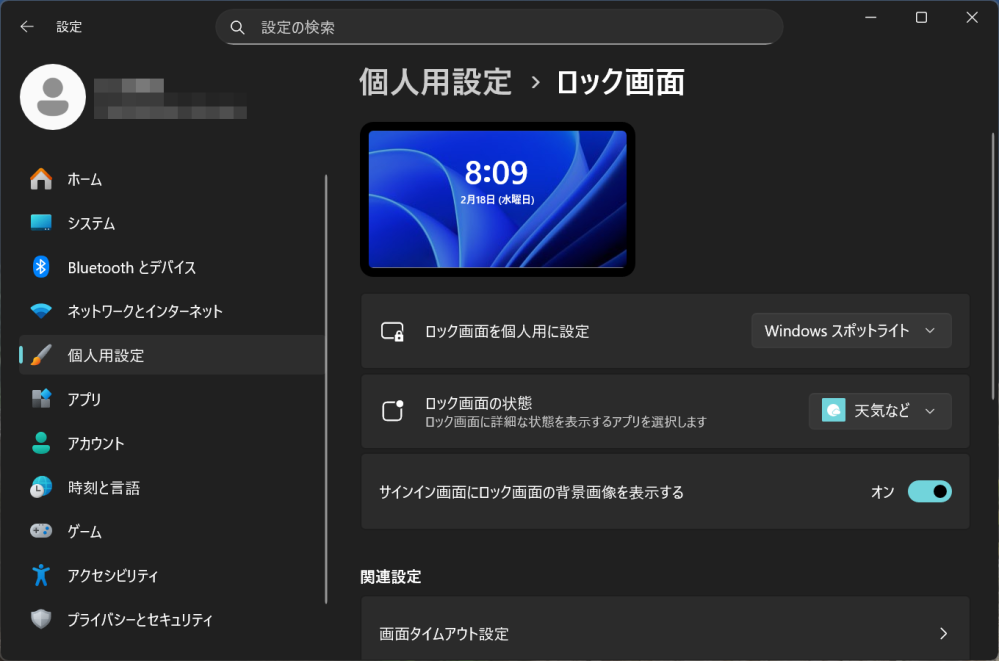Change the Windows スポットライト selection
Viewport: 999px width, 661px height.
(851, 330)
